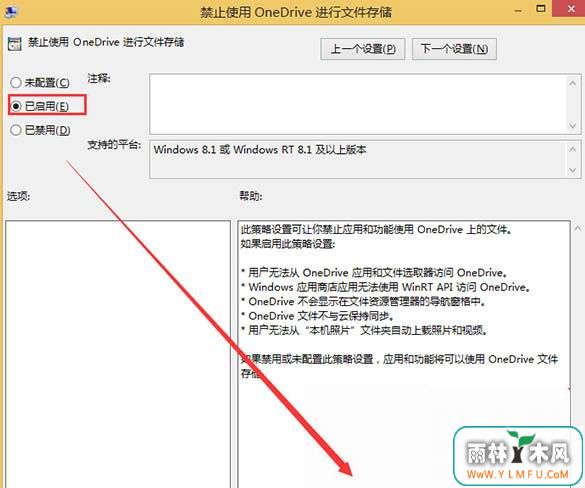Image resolution: width=585 pixels, height=488 pixels.
Task: Click supported platform box scroll down arrow
Action: pos(573,170)
